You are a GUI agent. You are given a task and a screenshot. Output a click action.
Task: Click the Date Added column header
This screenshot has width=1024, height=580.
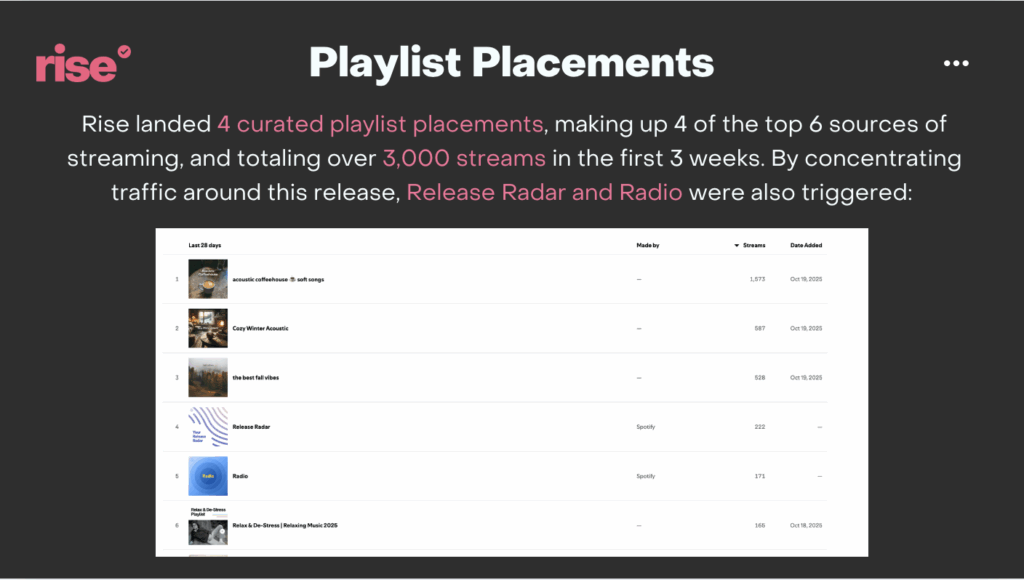pos(806,245)
